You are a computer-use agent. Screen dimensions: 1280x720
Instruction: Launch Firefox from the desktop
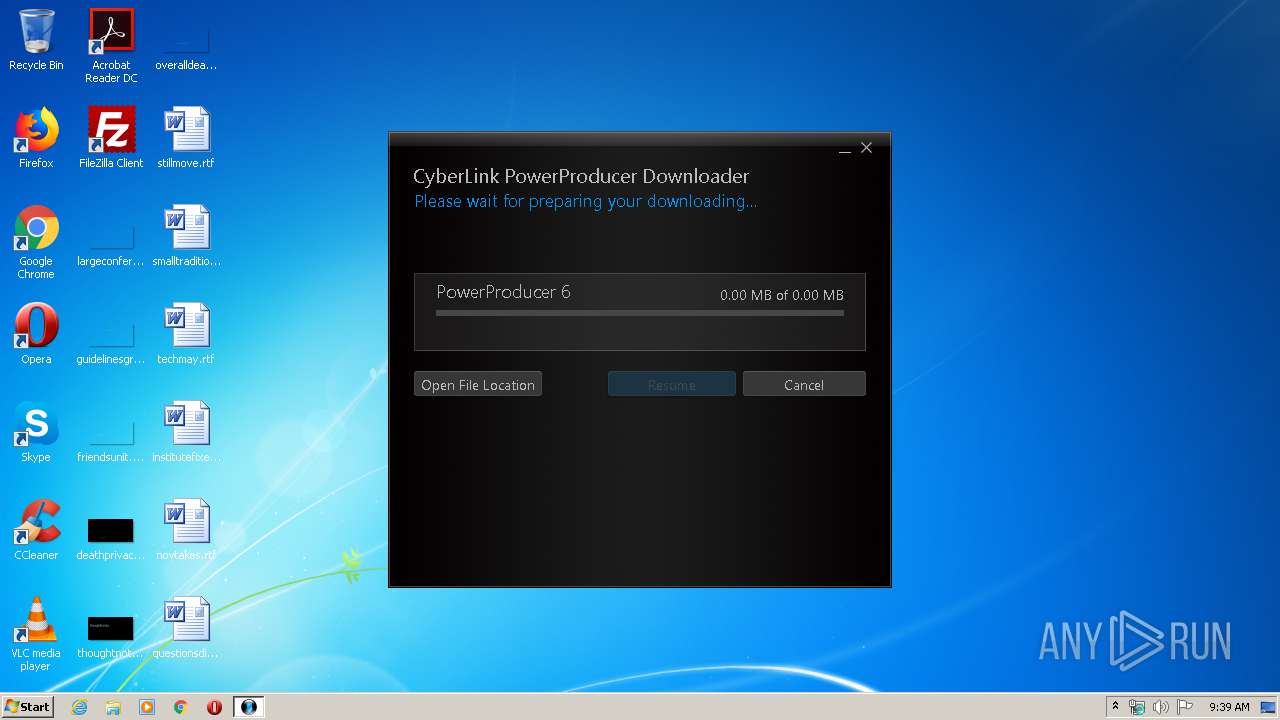tap(36, 138)
